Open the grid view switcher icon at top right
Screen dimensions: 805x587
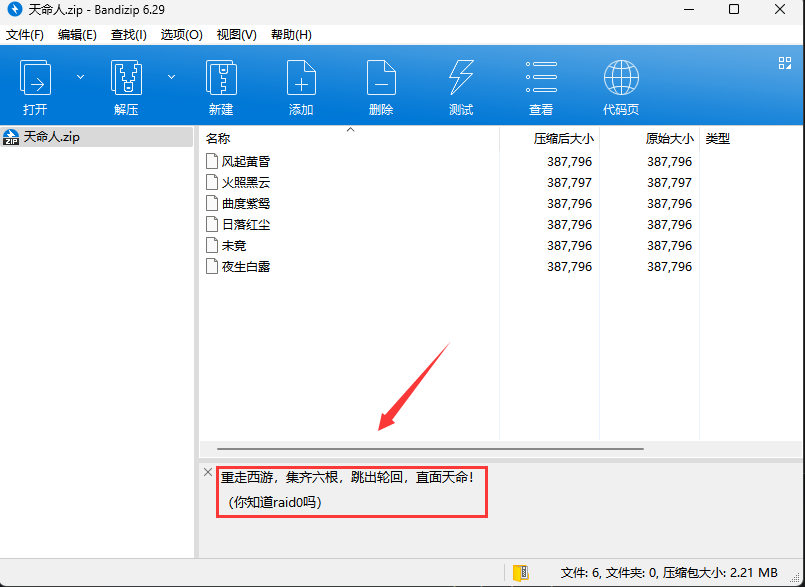(x=785, y=63)
